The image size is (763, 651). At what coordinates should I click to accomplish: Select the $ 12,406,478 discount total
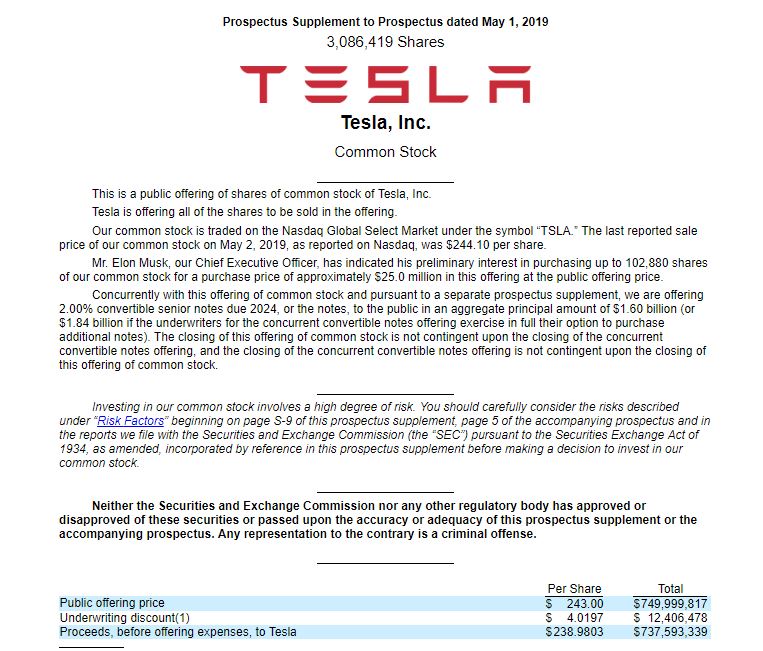click(670, 618)
